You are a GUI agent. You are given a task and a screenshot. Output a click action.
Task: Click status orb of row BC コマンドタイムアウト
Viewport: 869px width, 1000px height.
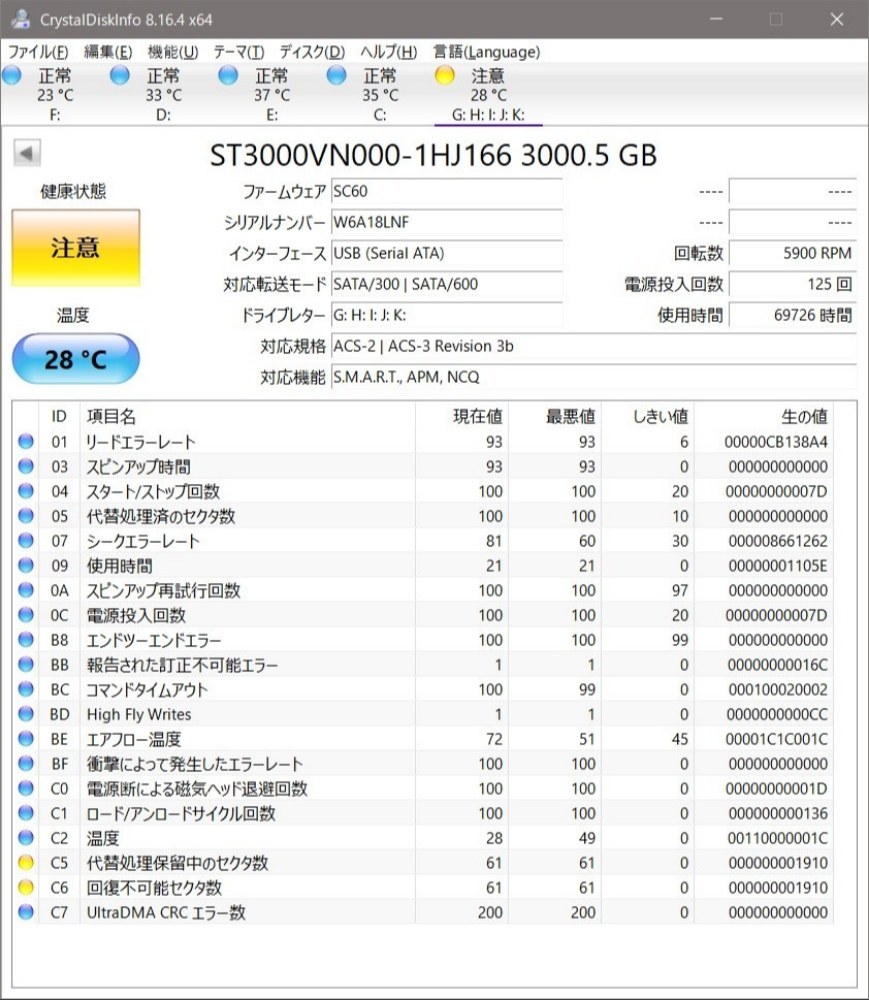[x=26, y=689]
